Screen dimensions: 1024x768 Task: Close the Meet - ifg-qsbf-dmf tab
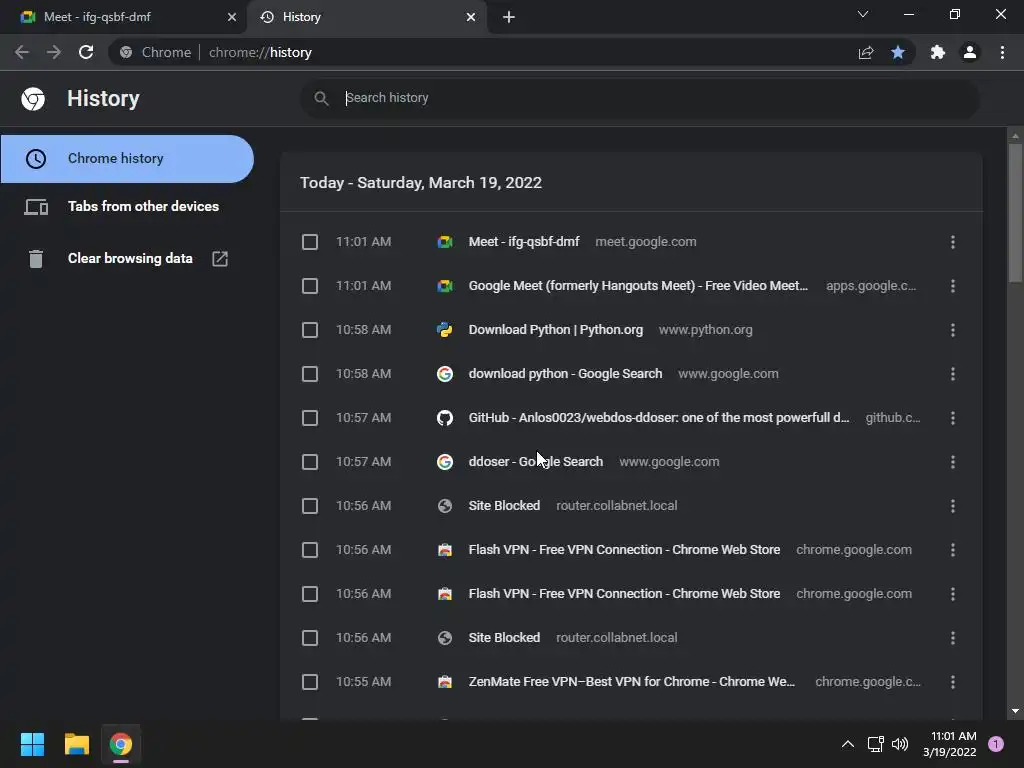click(232, 17)
